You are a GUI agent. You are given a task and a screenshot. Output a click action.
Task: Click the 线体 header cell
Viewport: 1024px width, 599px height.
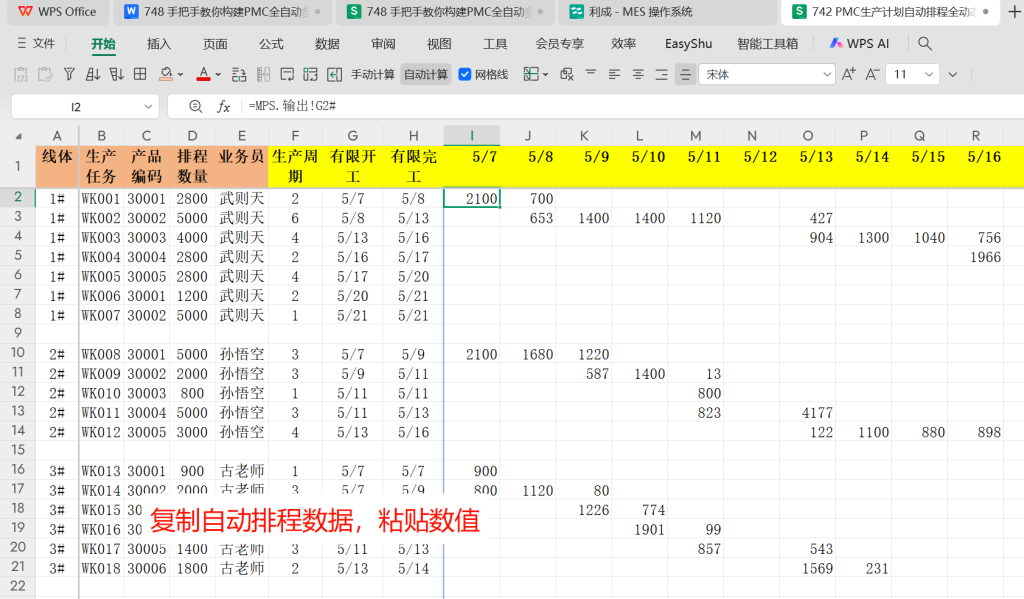57,166
